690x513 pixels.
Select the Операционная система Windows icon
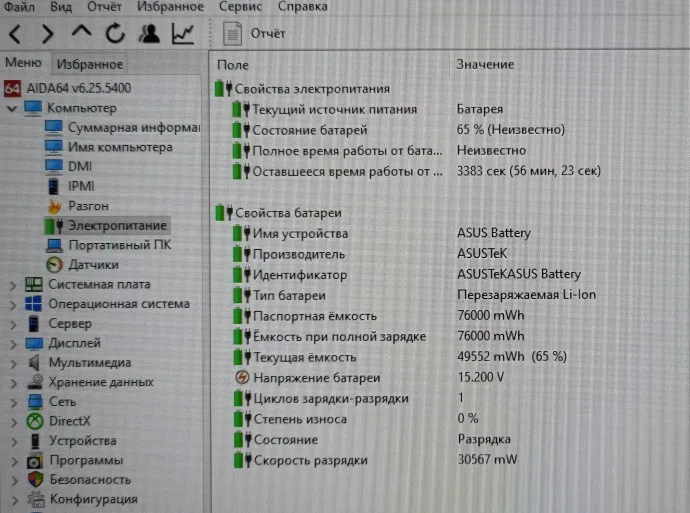pos(34,304)
